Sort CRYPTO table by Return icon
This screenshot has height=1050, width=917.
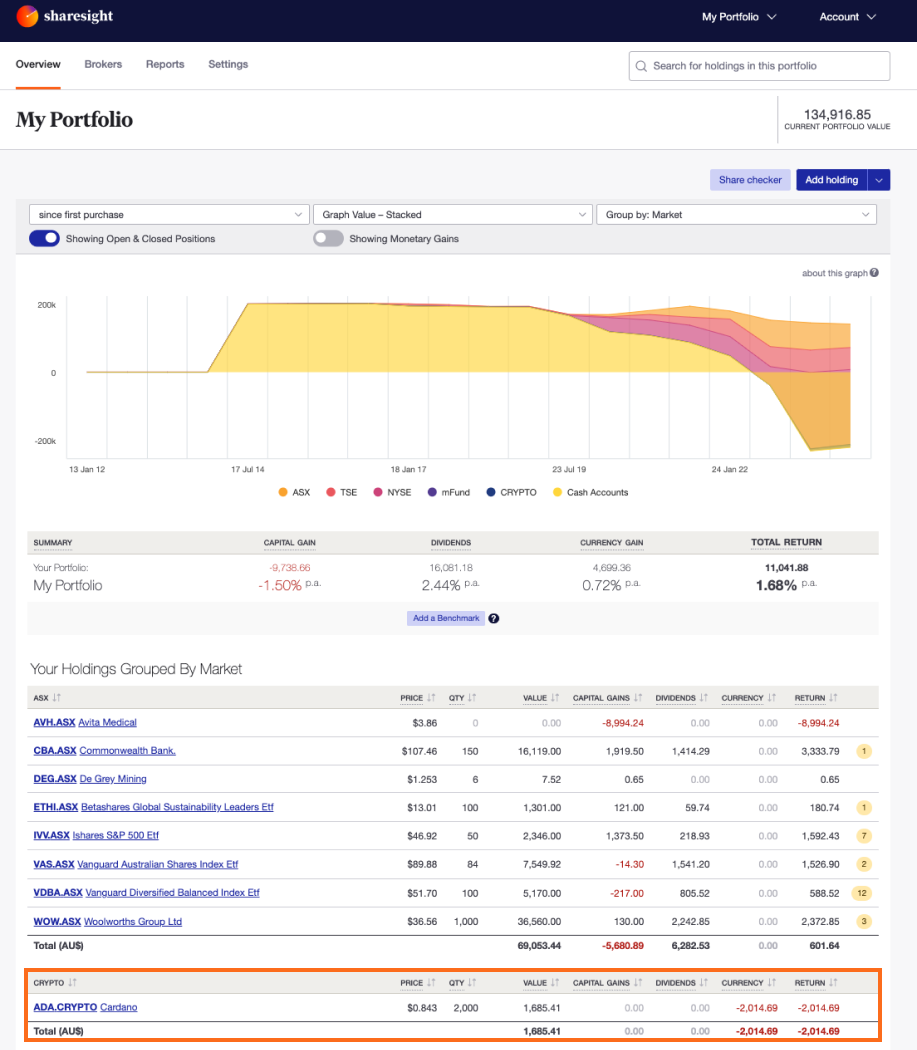click(x=833, y=982)
